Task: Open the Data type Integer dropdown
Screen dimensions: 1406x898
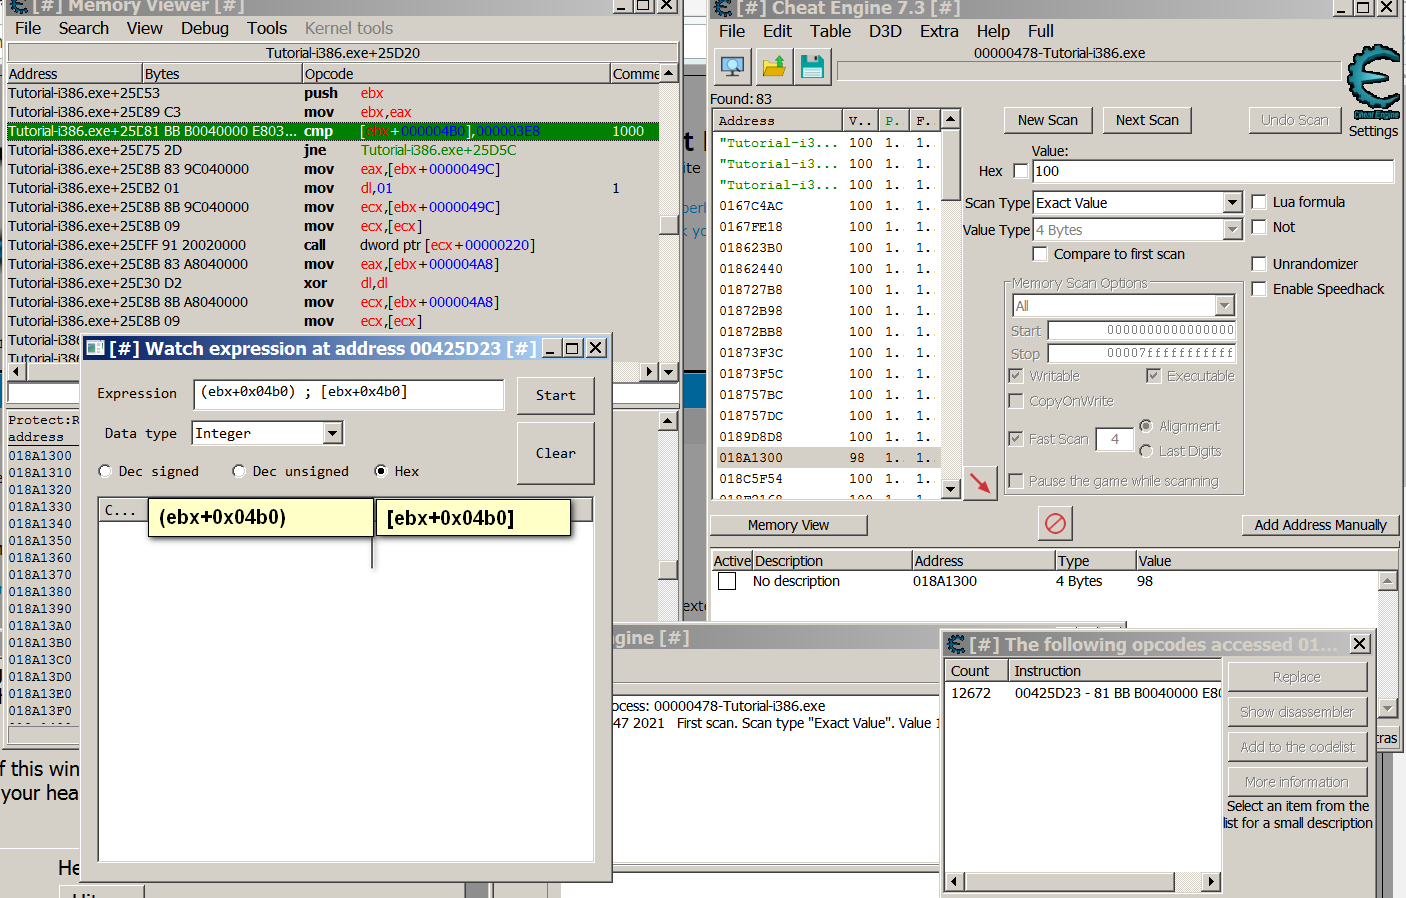Action: click(x=332, y=433)
